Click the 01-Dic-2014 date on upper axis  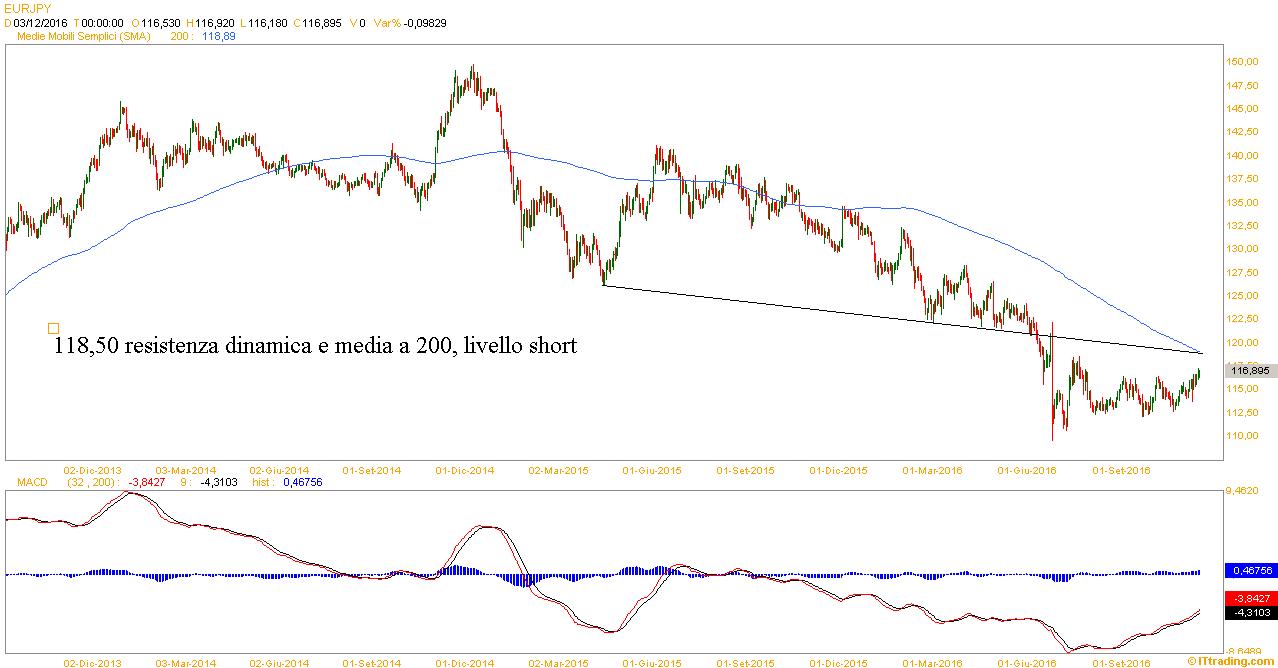click(464, 469)
